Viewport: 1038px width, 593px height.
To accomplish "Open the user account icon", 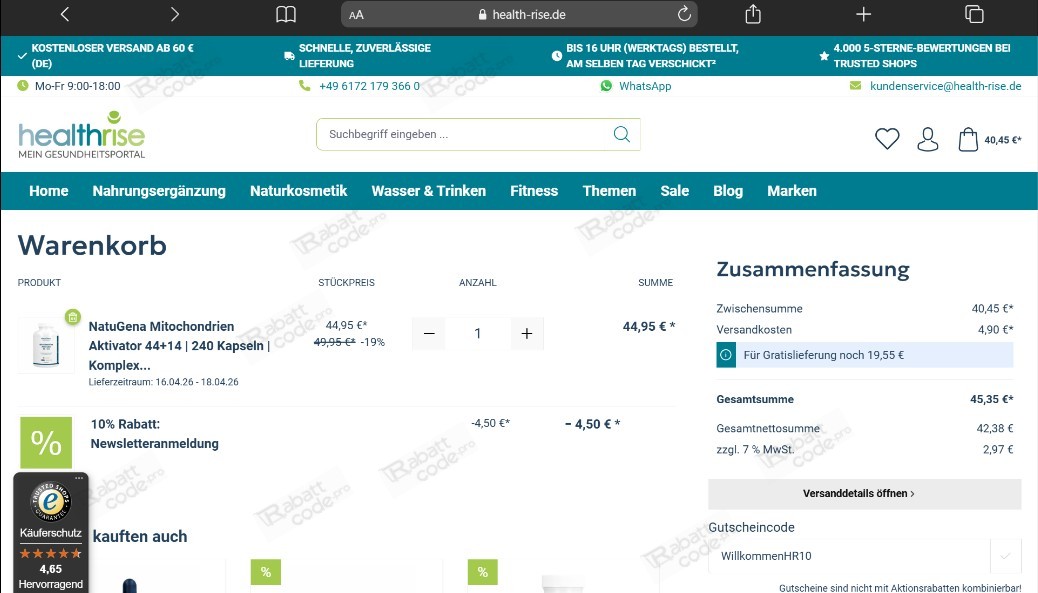I will coord(927,139).
